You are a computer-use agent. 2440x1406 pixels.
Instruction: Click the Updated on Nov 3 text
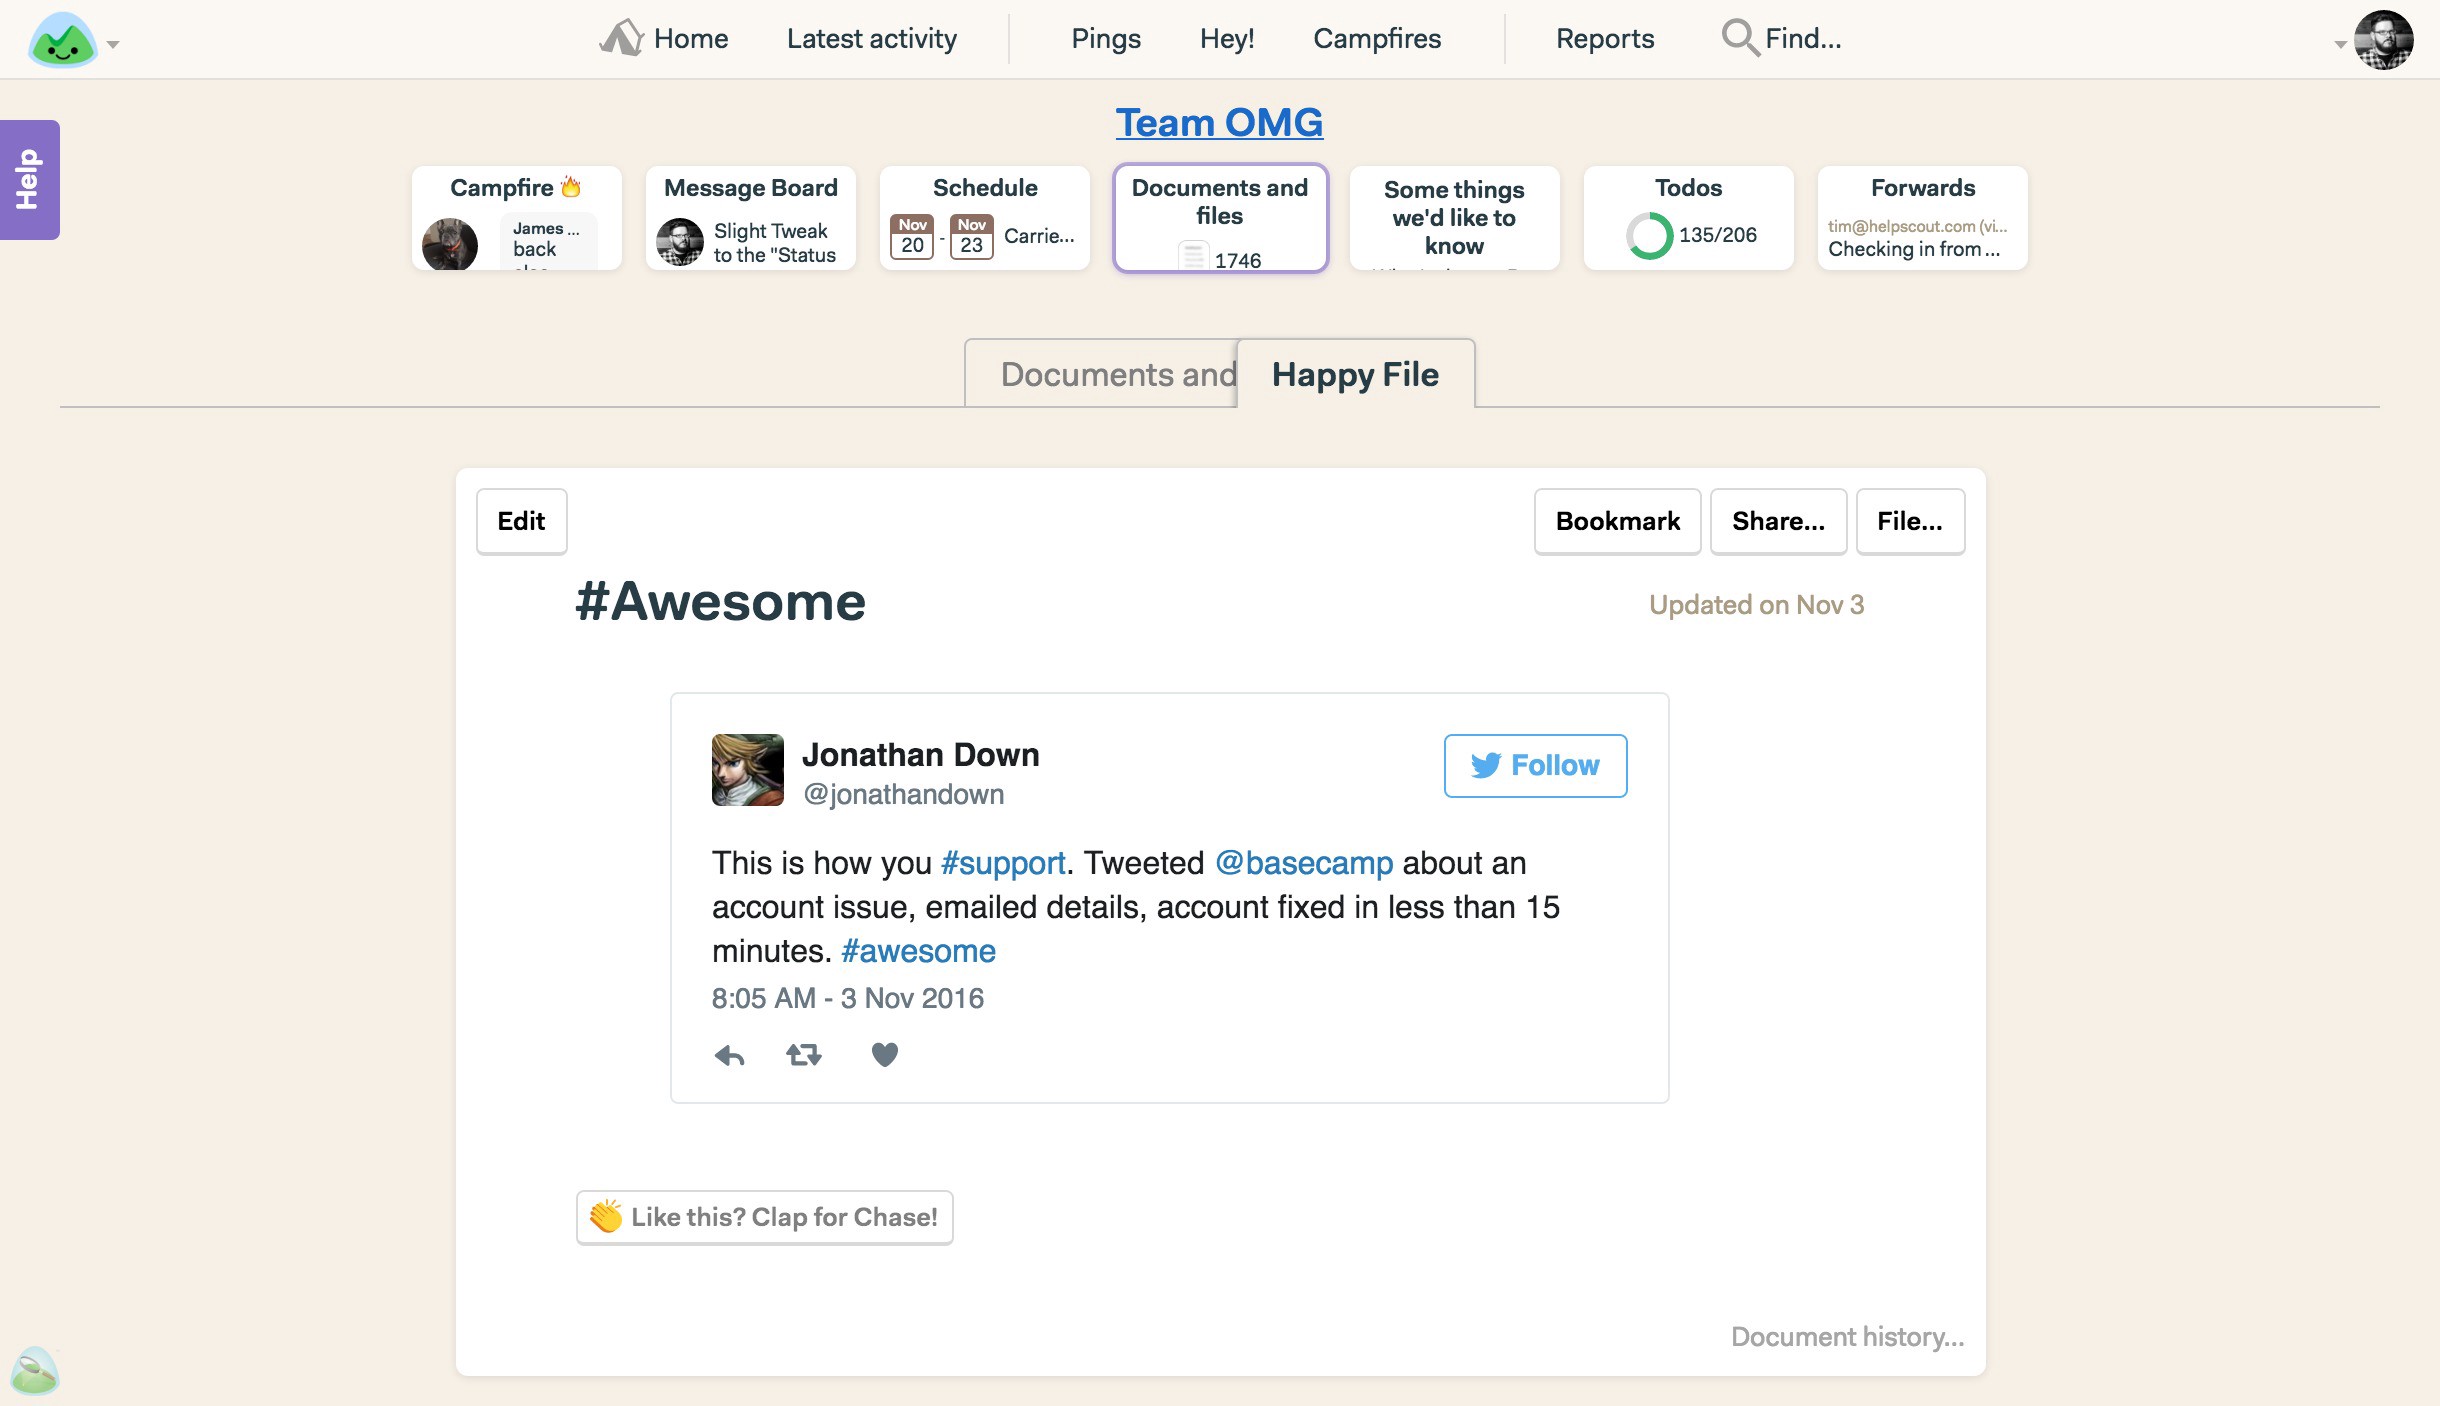1756,604
